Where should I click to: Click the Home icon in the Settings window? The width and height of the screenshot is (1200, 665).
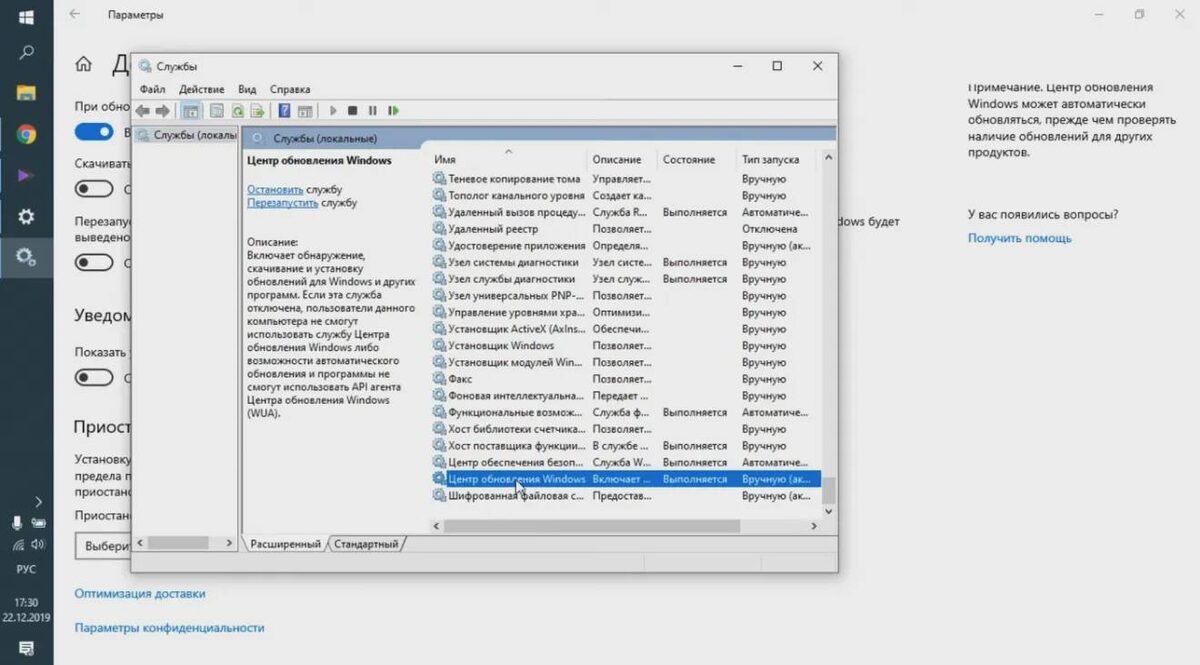[x=84, y=64]
